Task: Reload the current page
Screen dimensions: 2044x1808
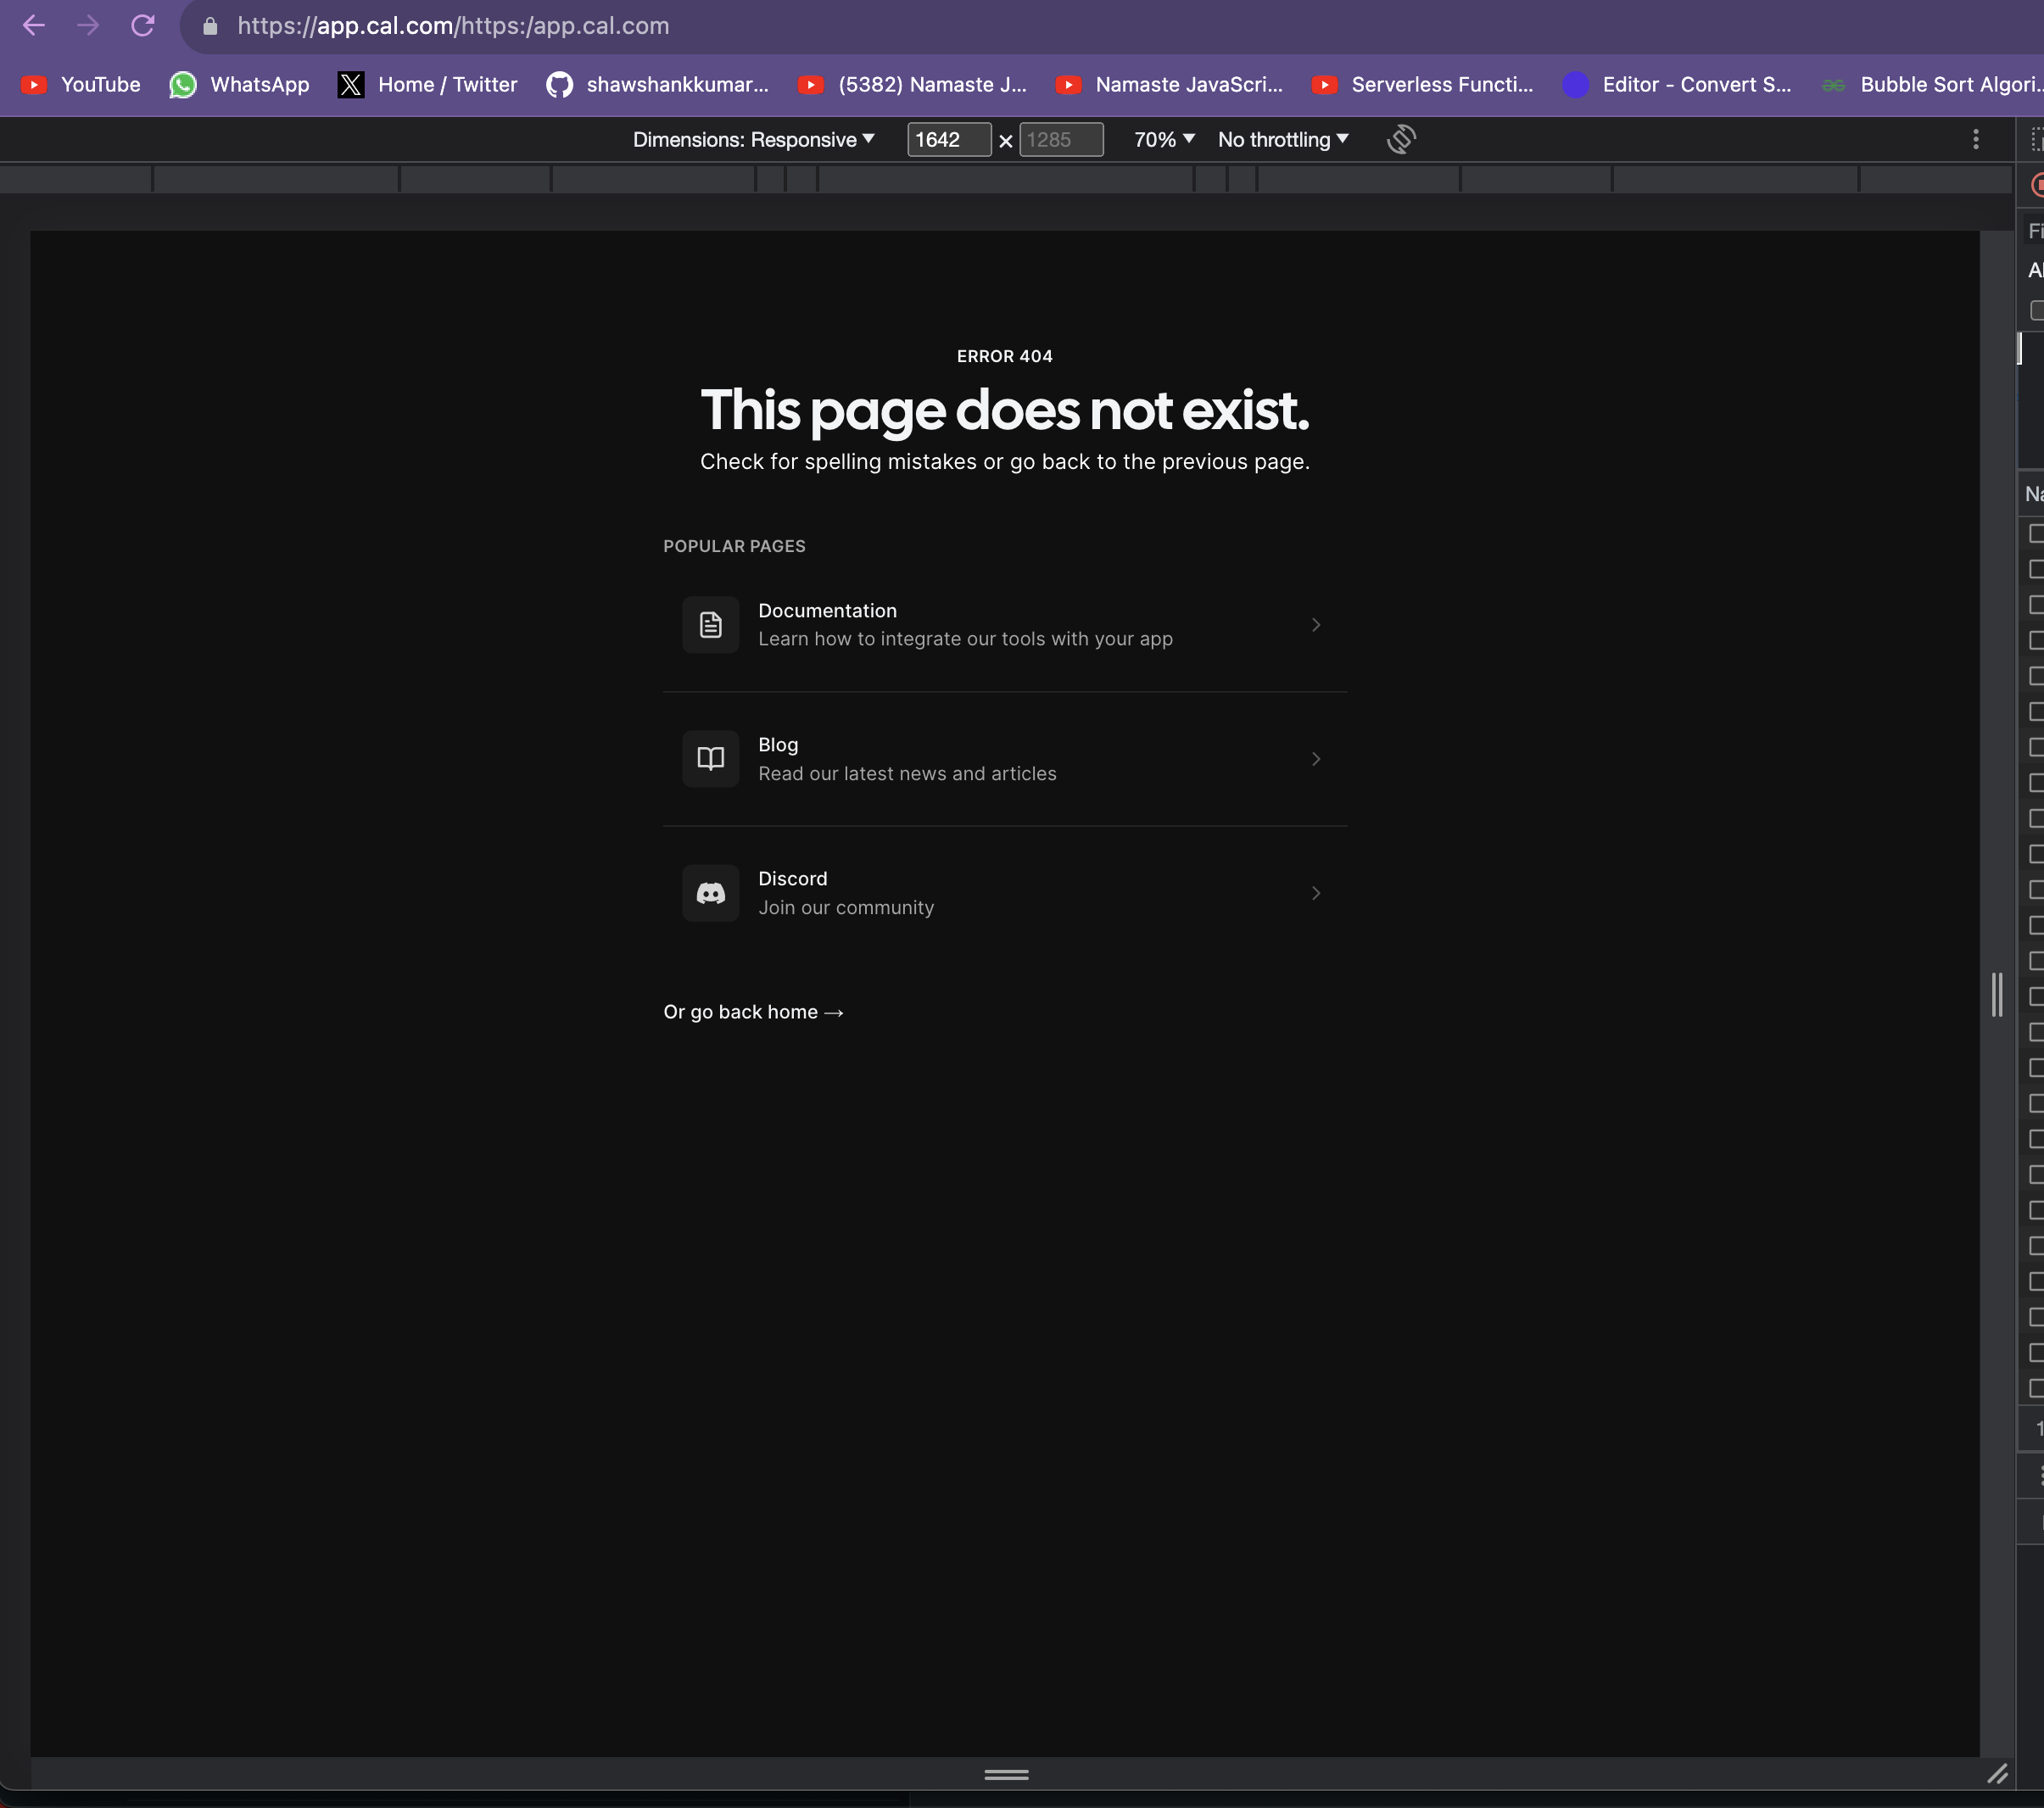Action: pos(143,25)
